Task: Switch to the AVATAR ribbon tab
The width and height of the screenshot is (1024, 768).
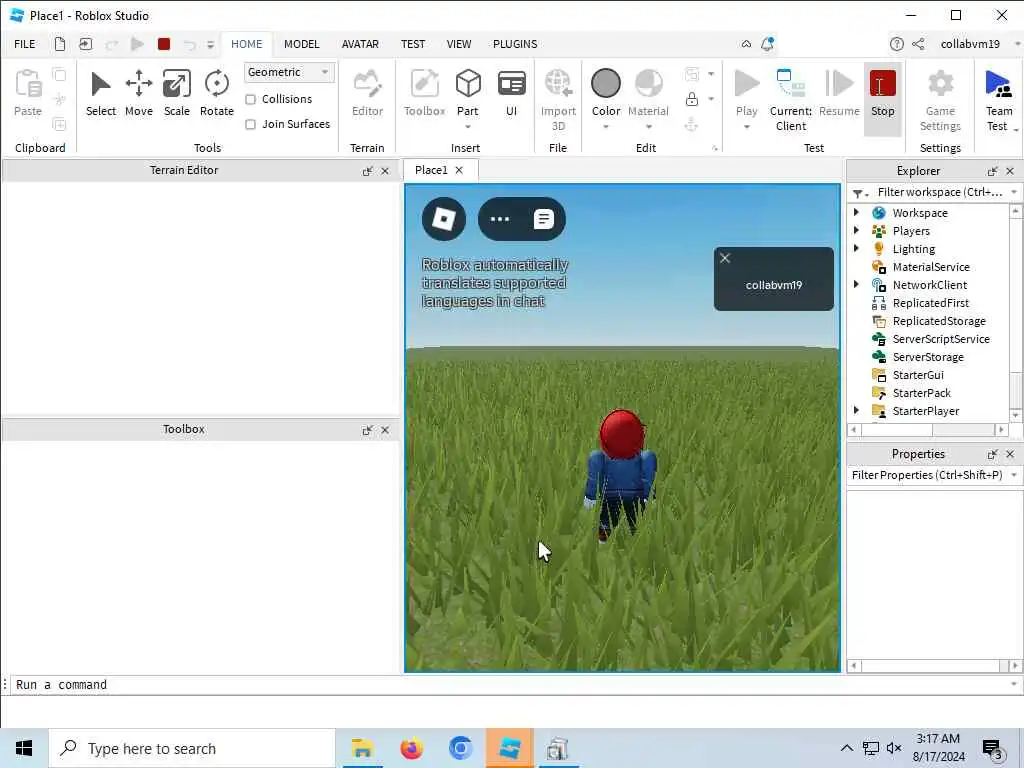Action: 360,44
